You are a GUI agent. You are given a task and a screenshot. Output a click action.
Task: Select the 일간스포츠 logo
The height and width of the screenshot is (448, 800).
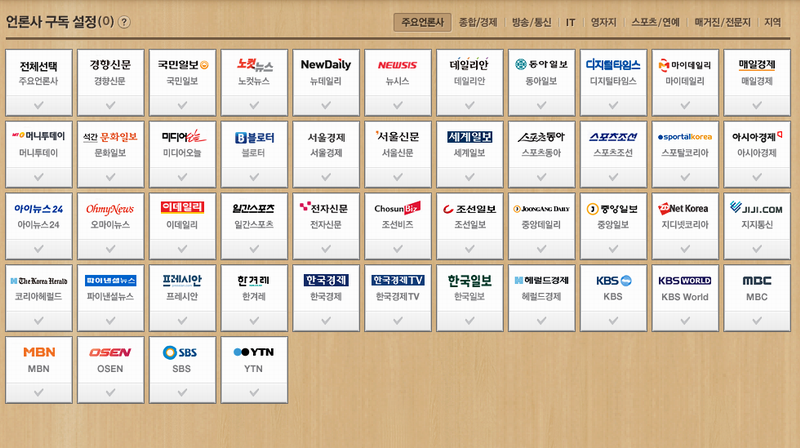point(254,209)
